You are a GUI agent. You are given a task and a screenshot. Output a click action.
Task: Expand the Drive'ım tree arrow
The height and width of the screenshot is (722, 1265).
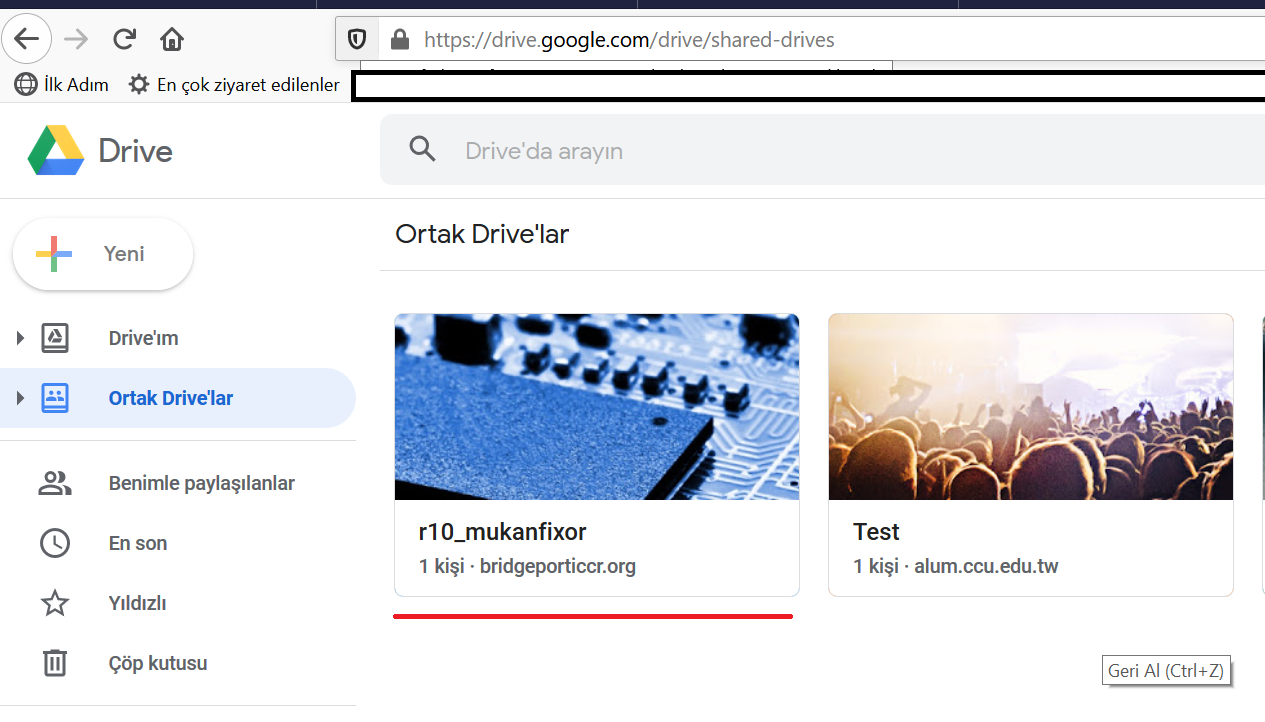tap(20, 338)
